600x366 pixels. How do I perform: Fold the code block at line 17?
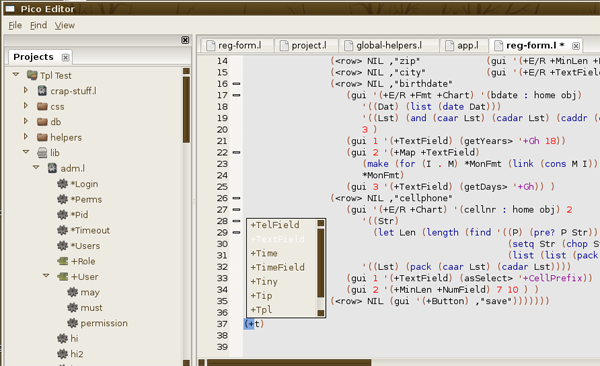point(236,95)
